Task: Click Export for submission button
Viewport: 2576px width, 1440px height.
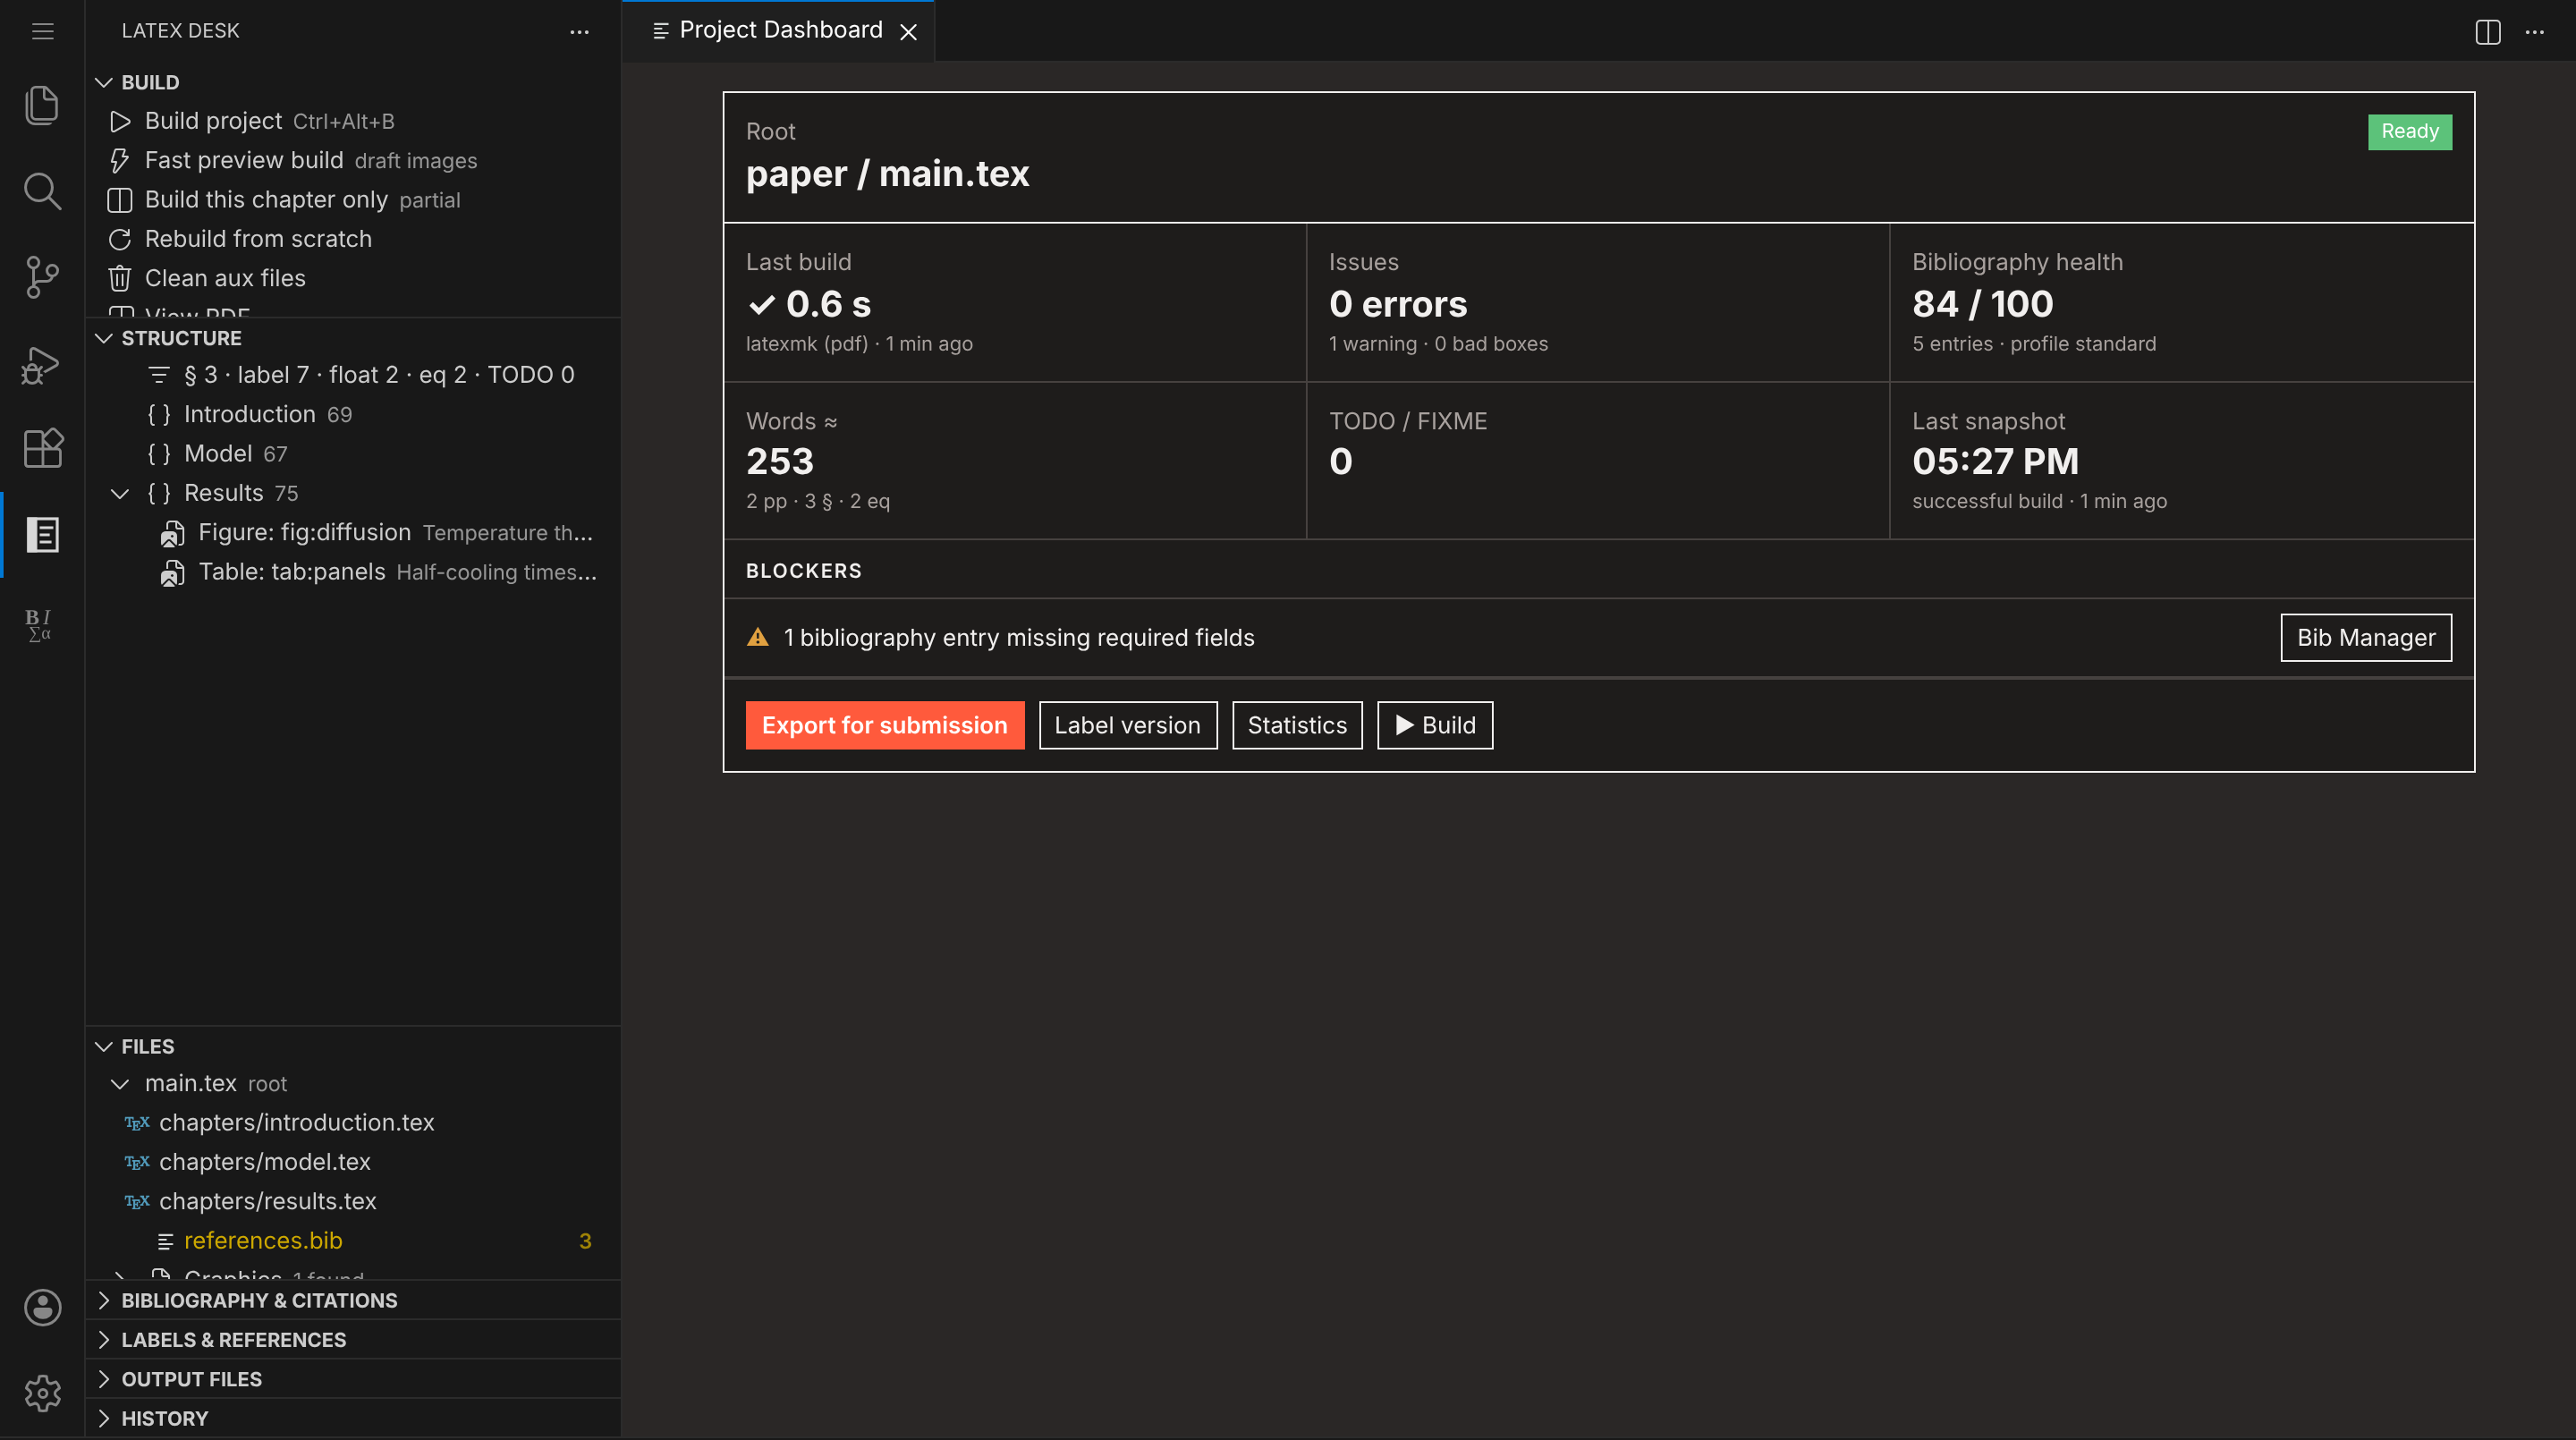Action: coord(885,725)
